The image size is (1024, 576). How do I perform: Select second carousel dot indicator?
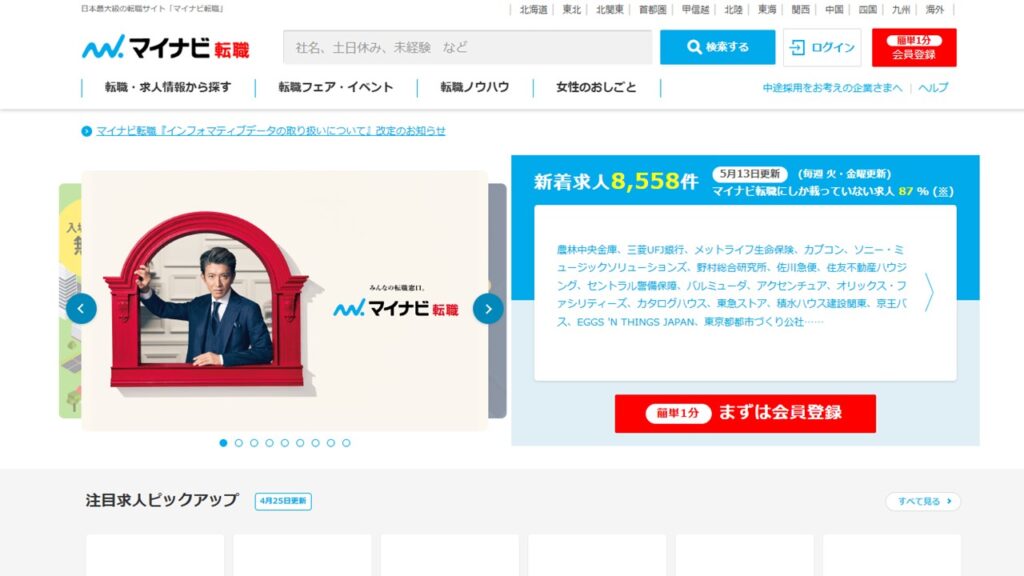tap(239, 443)
